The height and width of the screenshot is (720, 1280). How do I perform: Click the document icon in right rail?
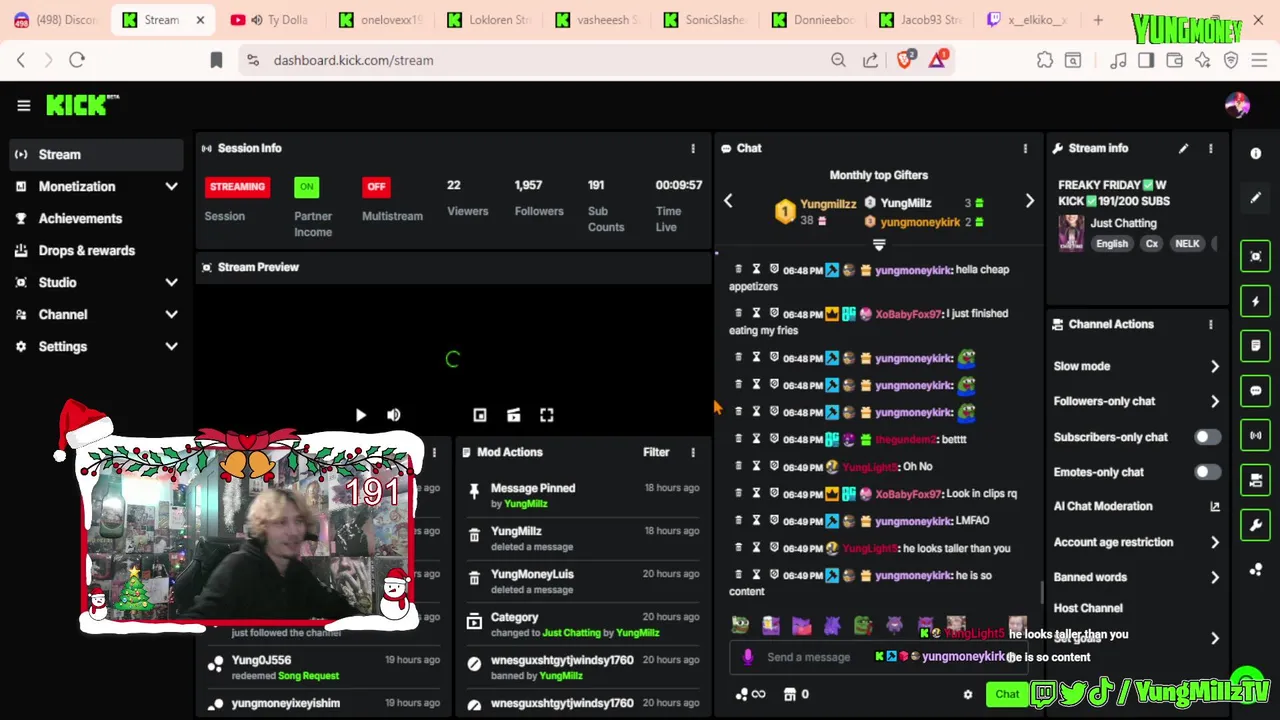coord(1256,346)
